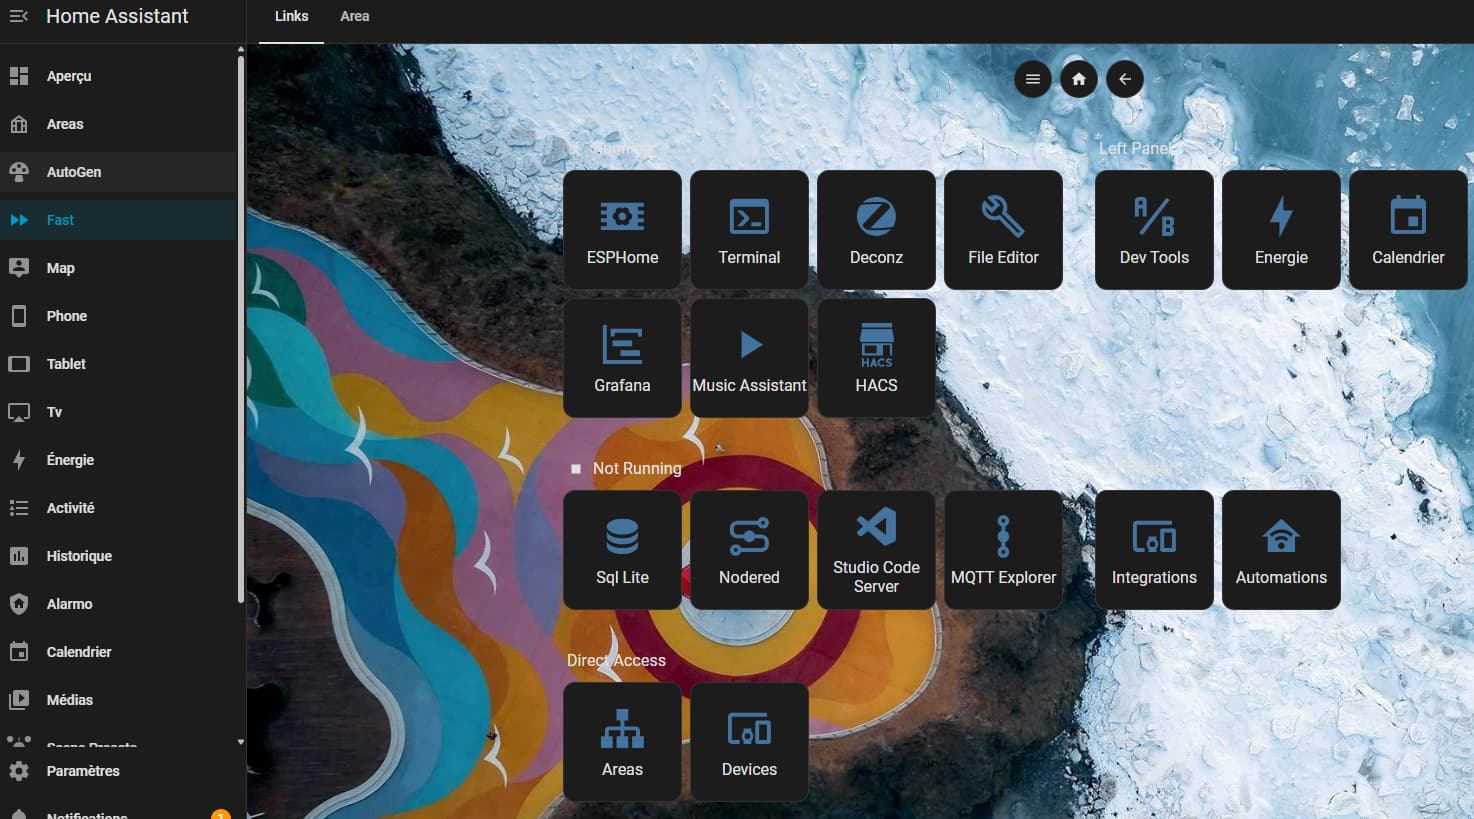Open the HACS store tile

tap(876, 358)
